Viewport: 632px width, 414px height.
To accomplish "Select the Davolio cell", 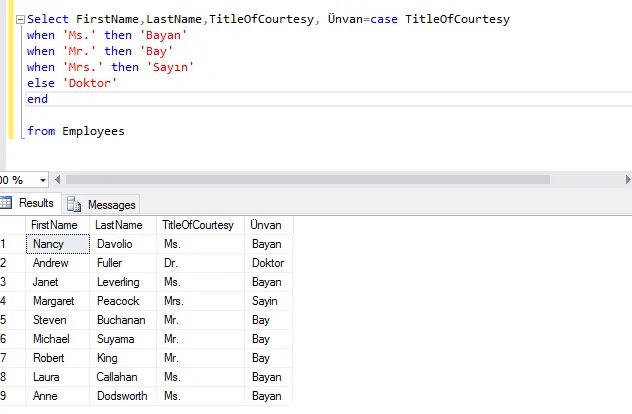I will pyautogui.click(x=123, y=244).
